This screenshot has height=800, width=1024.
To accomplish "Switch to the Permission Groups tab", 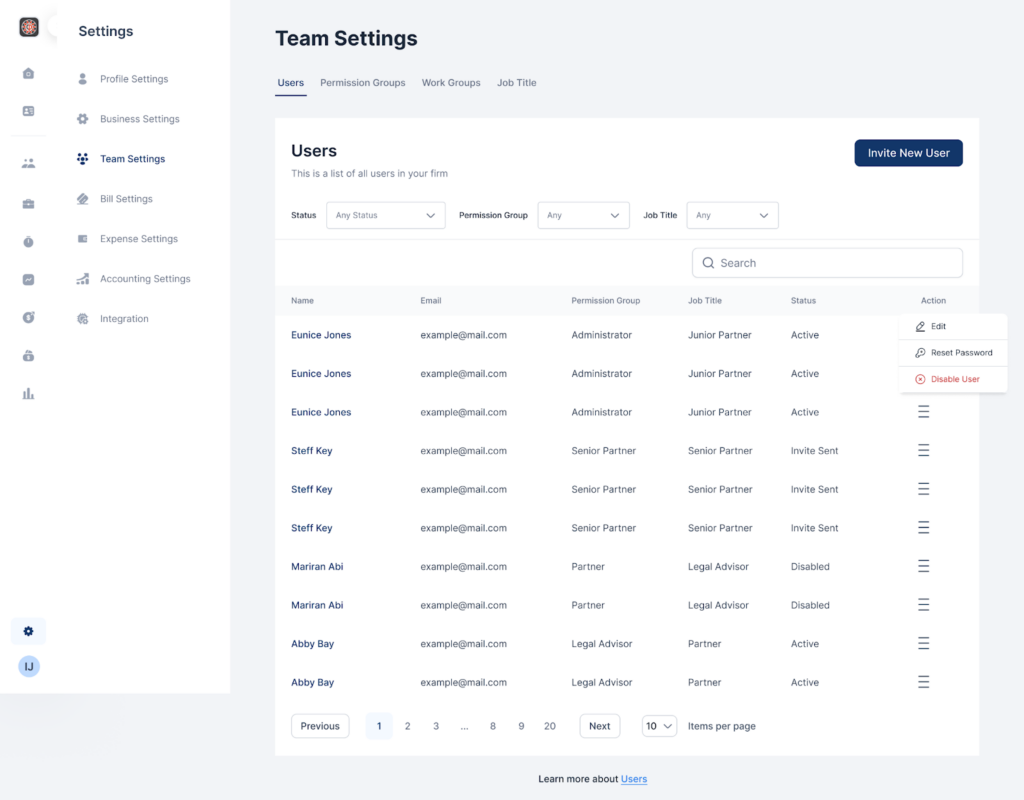I will pyautogui.click(x=362, y=83).
